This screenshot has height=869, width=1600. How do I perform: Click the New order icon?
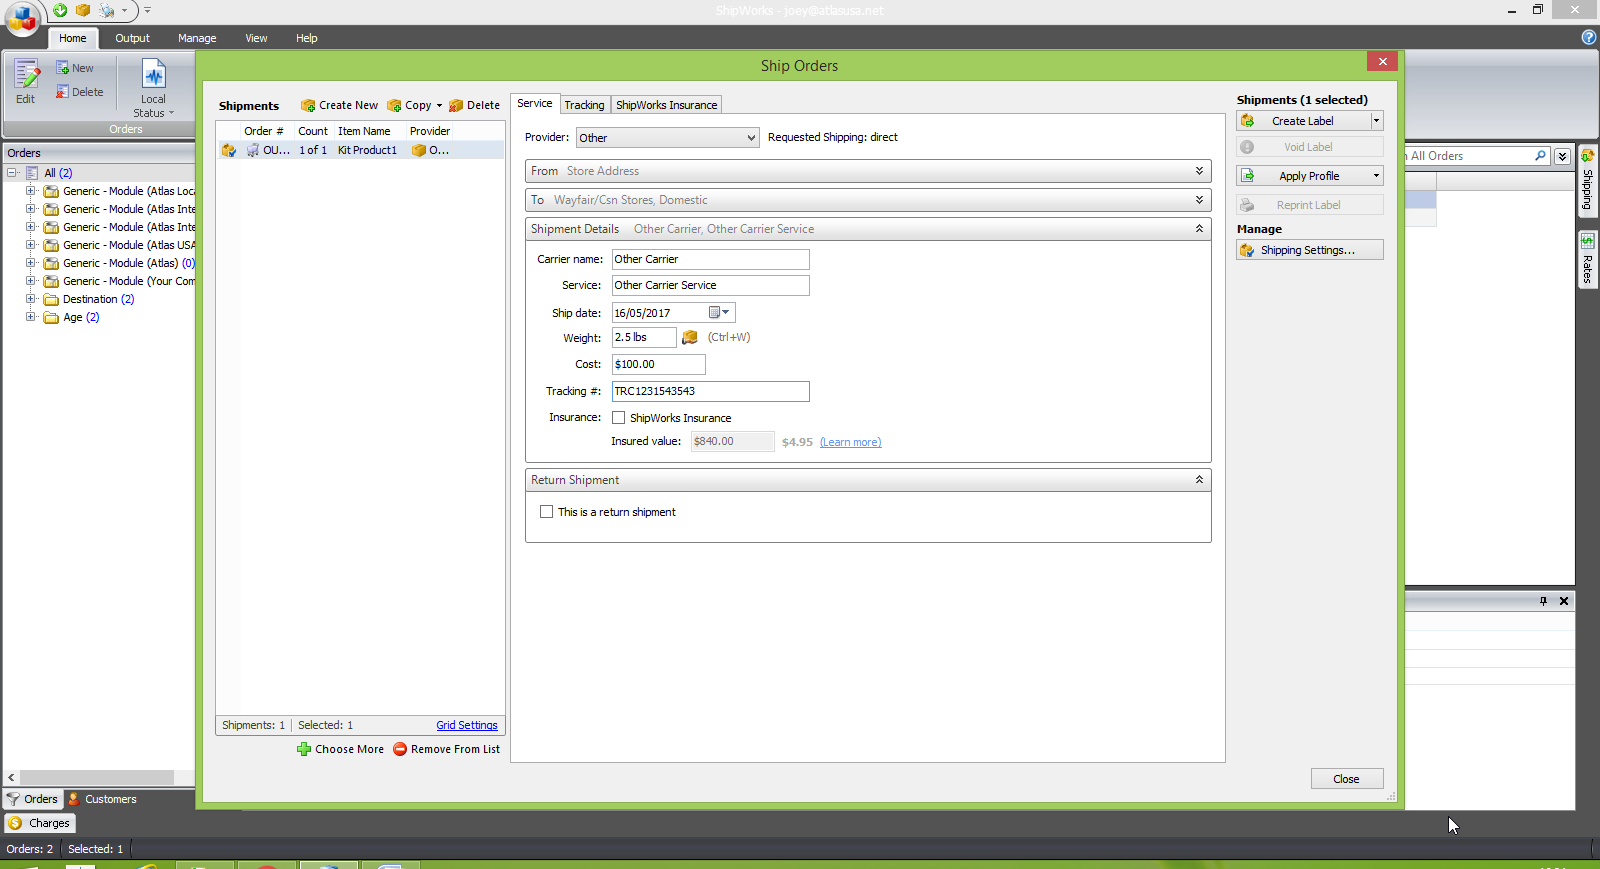(75, 68)
